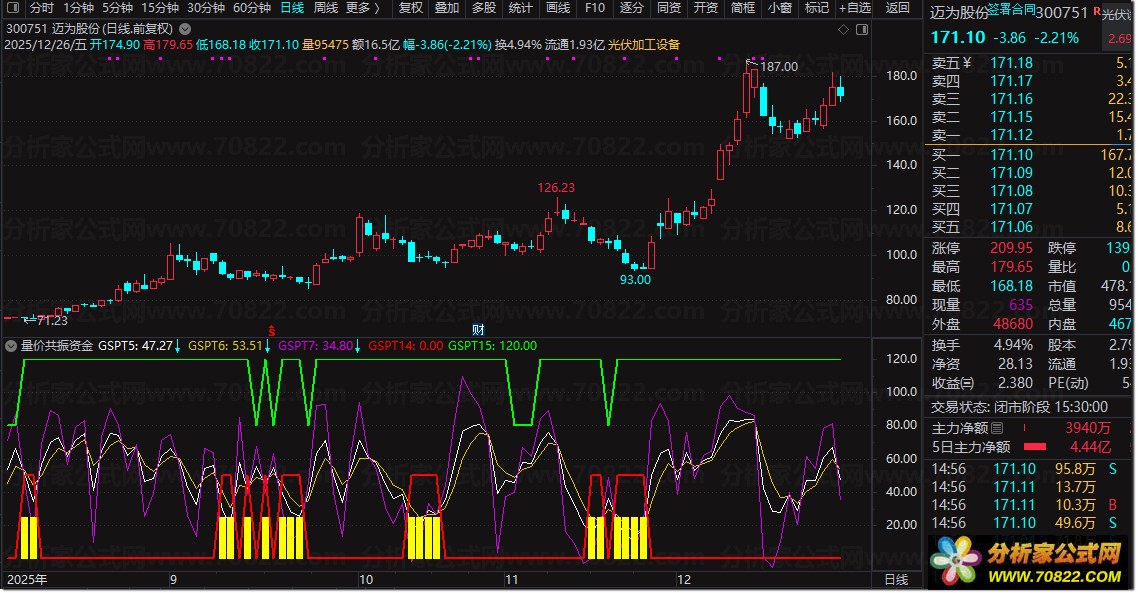Click the 签署合同 news tag
The image size is (1138, 593).
(1011, 8)
